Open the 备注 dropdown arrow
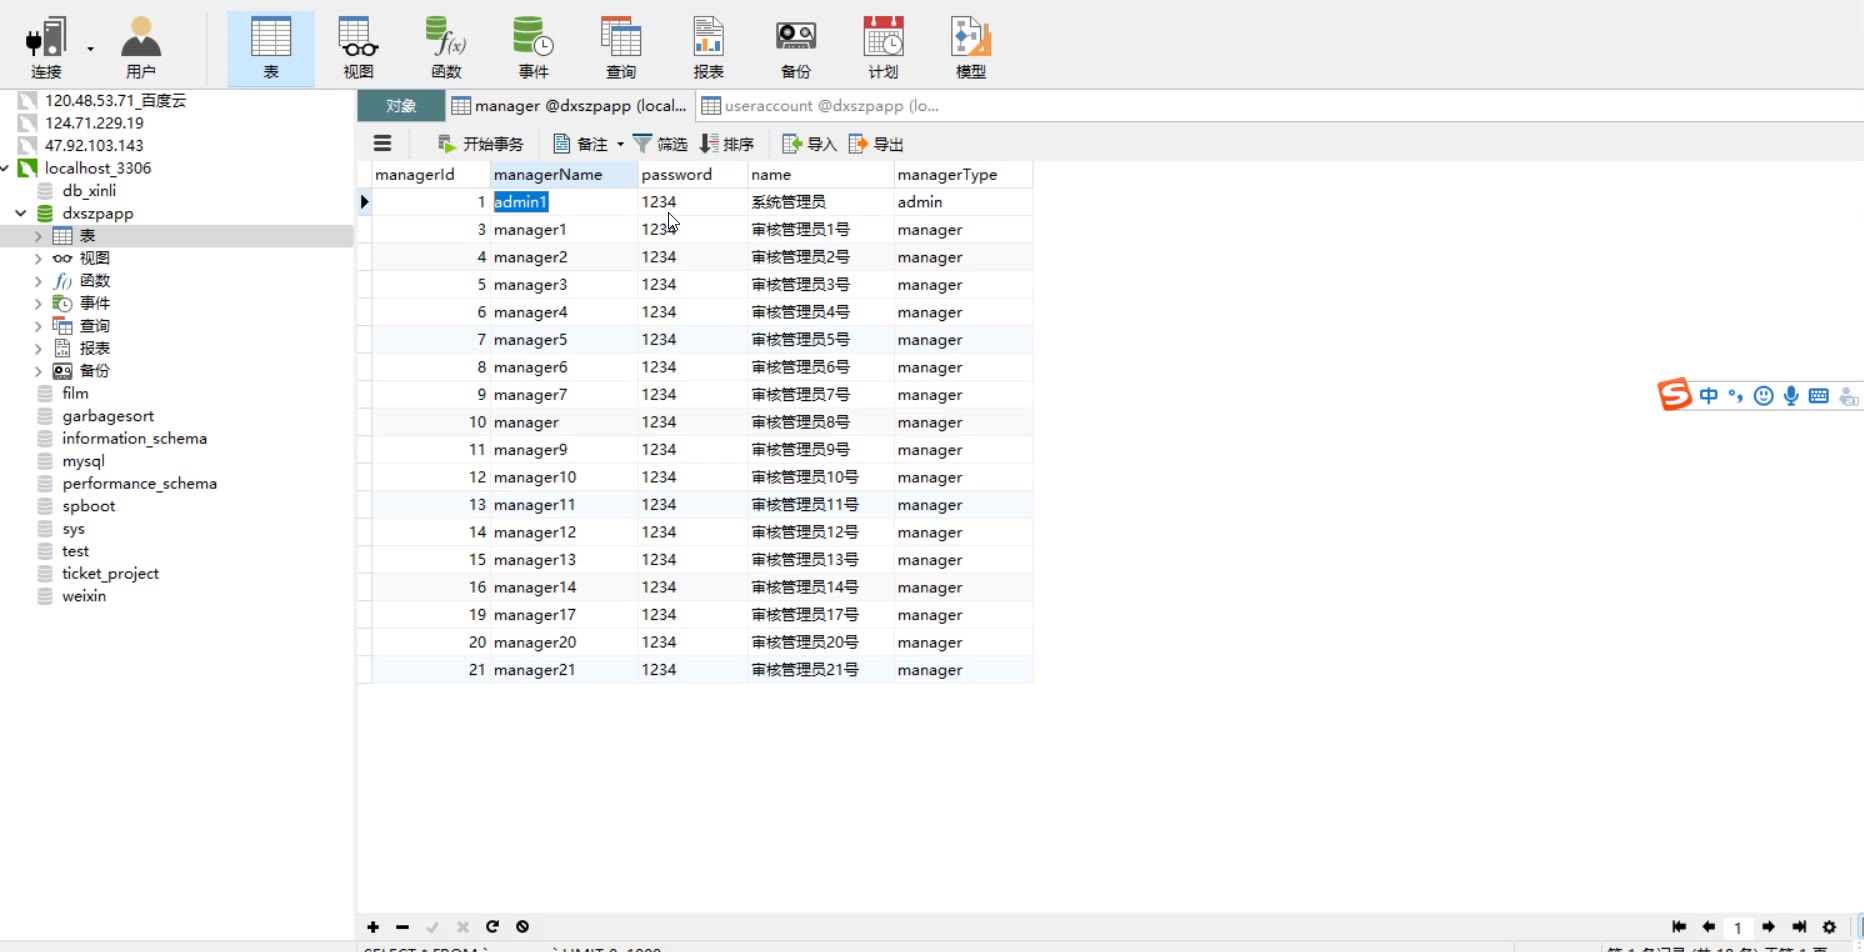The width and height of the screenshot is (1864, 952). click(620, 144)
